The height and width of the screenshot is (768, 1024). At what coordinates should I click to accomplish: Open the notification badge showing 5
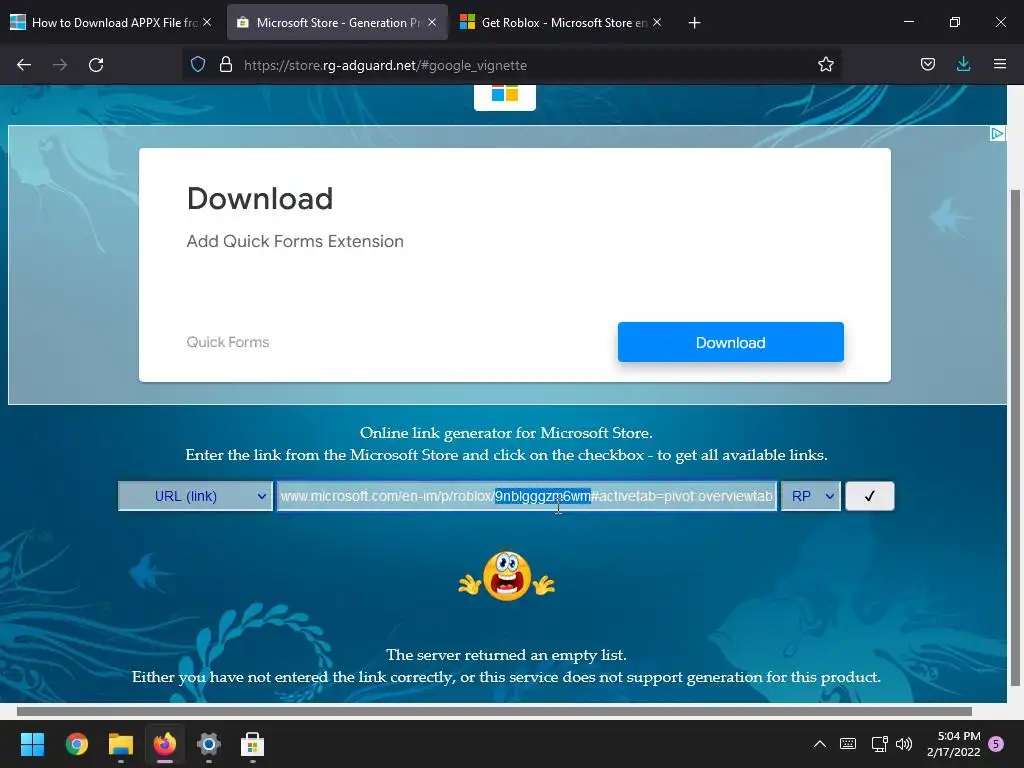tap(996, 744)
